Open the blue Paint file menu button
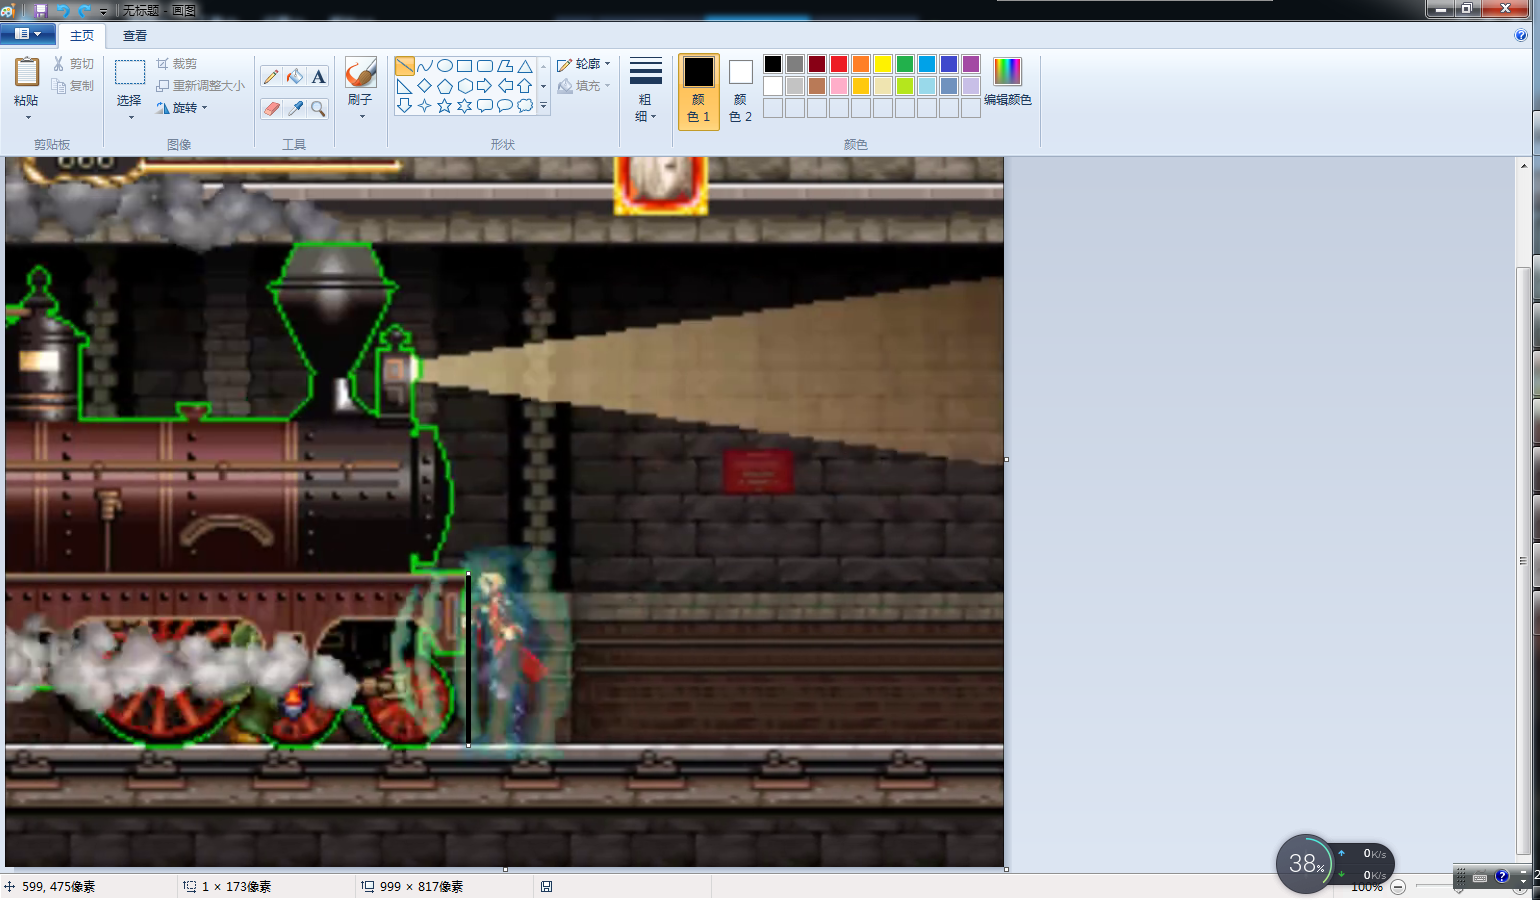 click(27, 34)
